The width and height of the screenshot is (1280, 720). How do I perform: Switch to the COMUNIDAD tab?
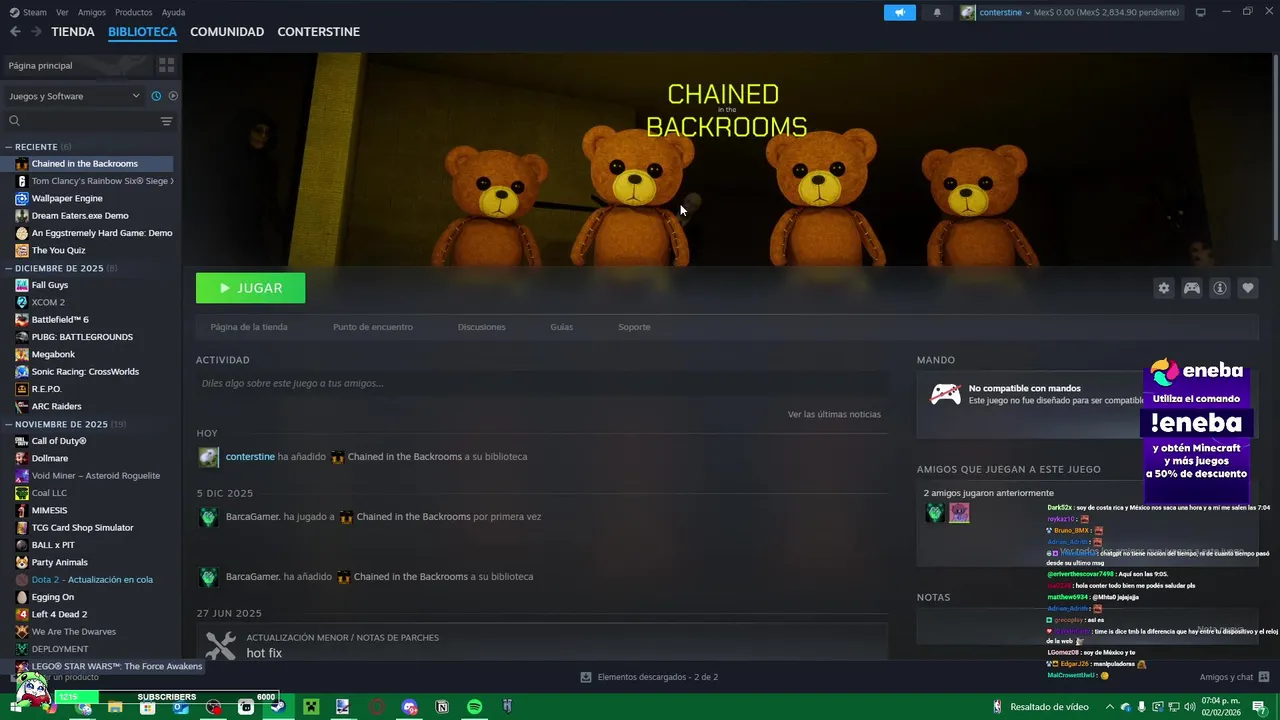click(x=227, y=32)
